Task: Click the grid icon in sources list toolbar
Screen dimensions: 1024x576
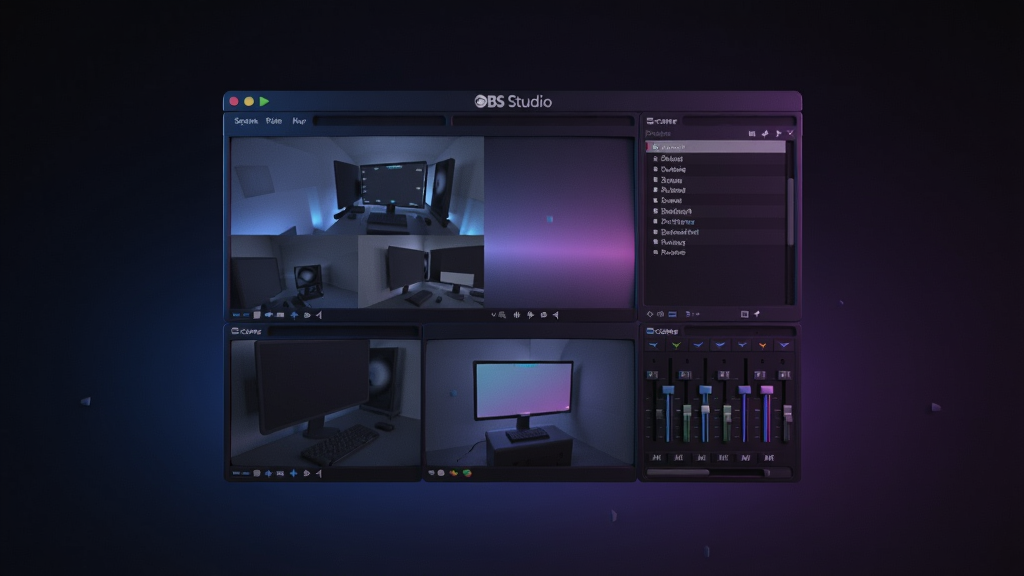Action: 752,133
